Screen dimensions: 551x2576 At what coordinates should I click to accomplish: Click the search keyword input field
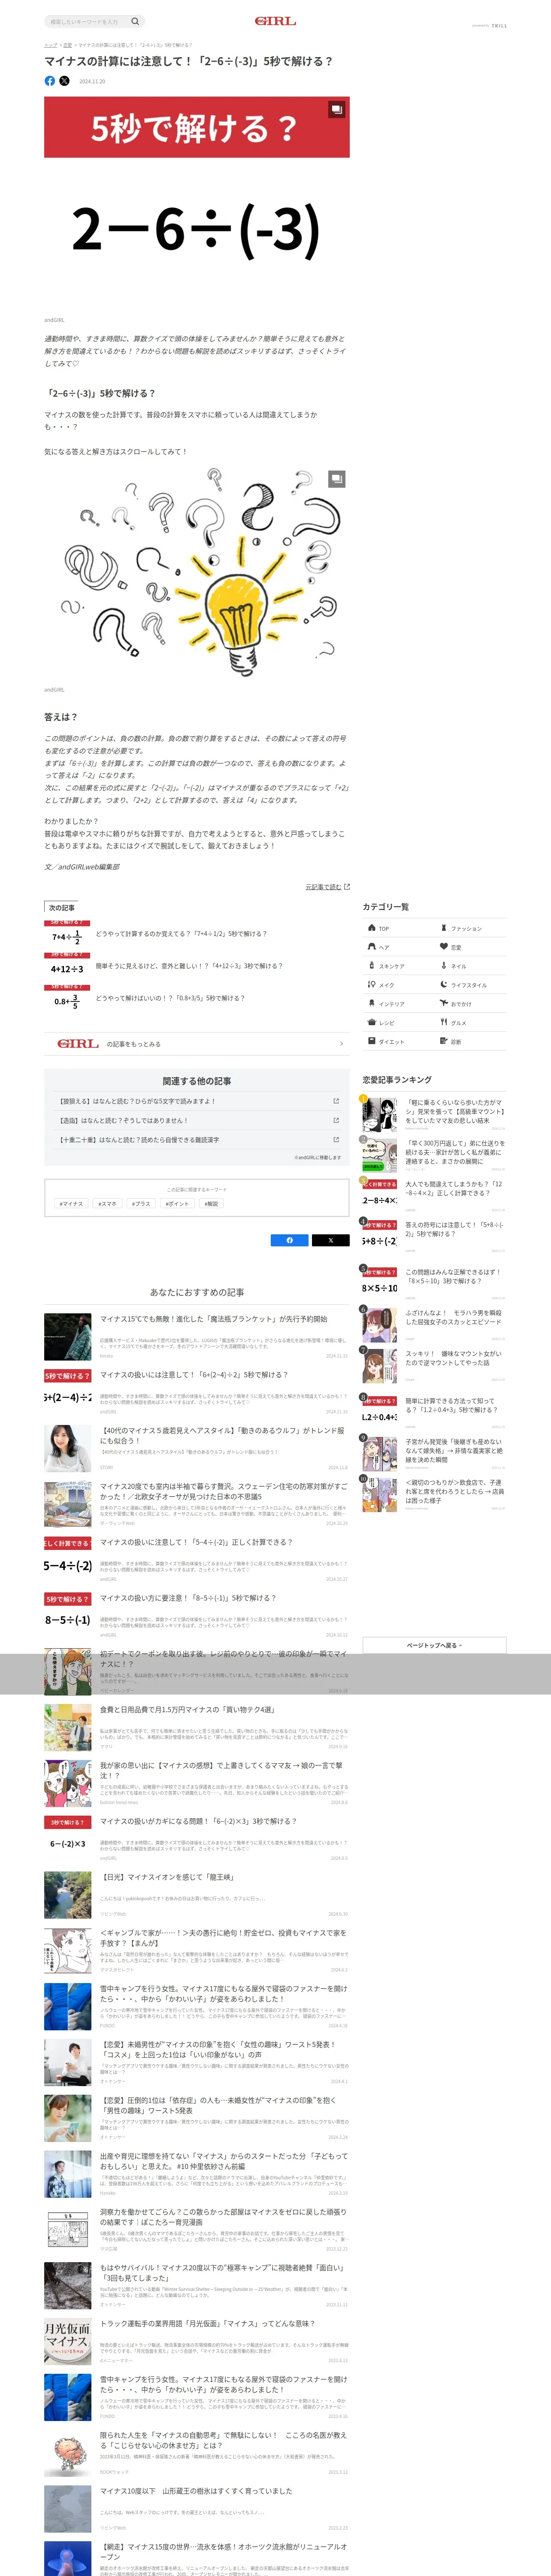(x=87, y=21)
